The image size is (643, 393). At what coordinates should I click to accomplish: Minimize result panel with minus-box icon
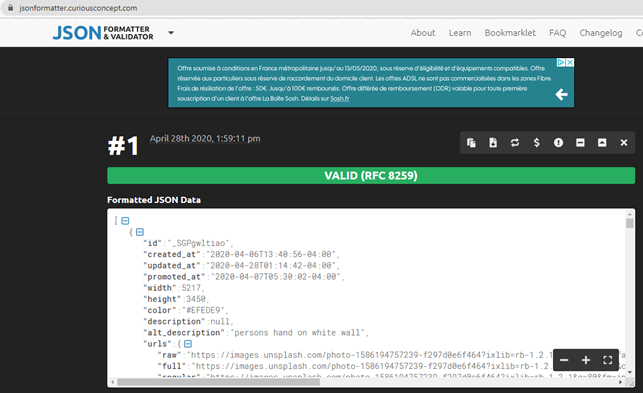click(x=580, y=143)
